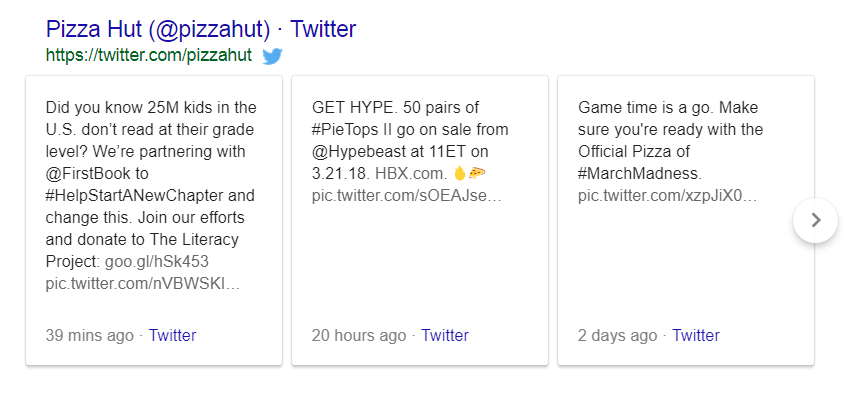Open the goo.gl/hSk453 link in first tweet
Viewport: 855px width, 397px height.
coord(157,262)
